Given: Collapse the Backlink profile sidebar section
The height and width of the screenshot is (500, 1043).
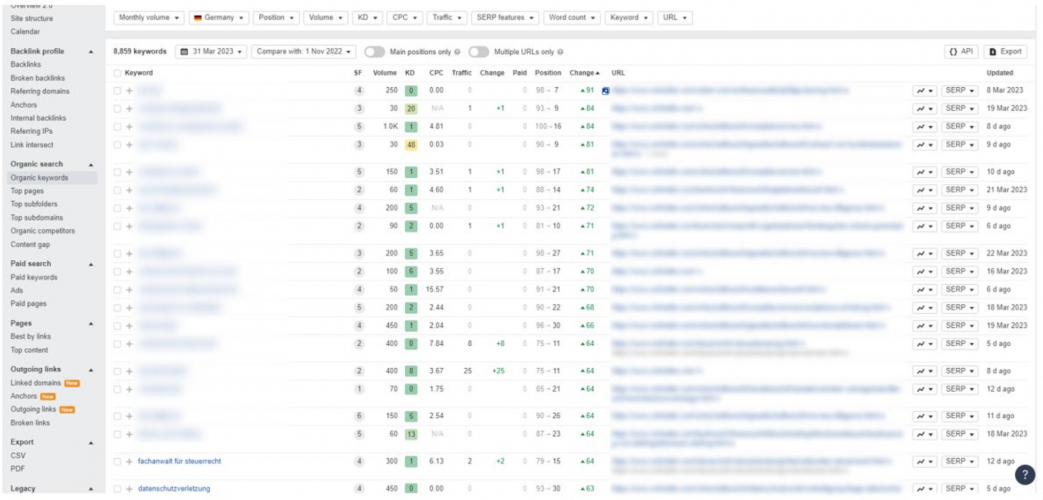Looking at the screenshot, I should click(91, 52).
